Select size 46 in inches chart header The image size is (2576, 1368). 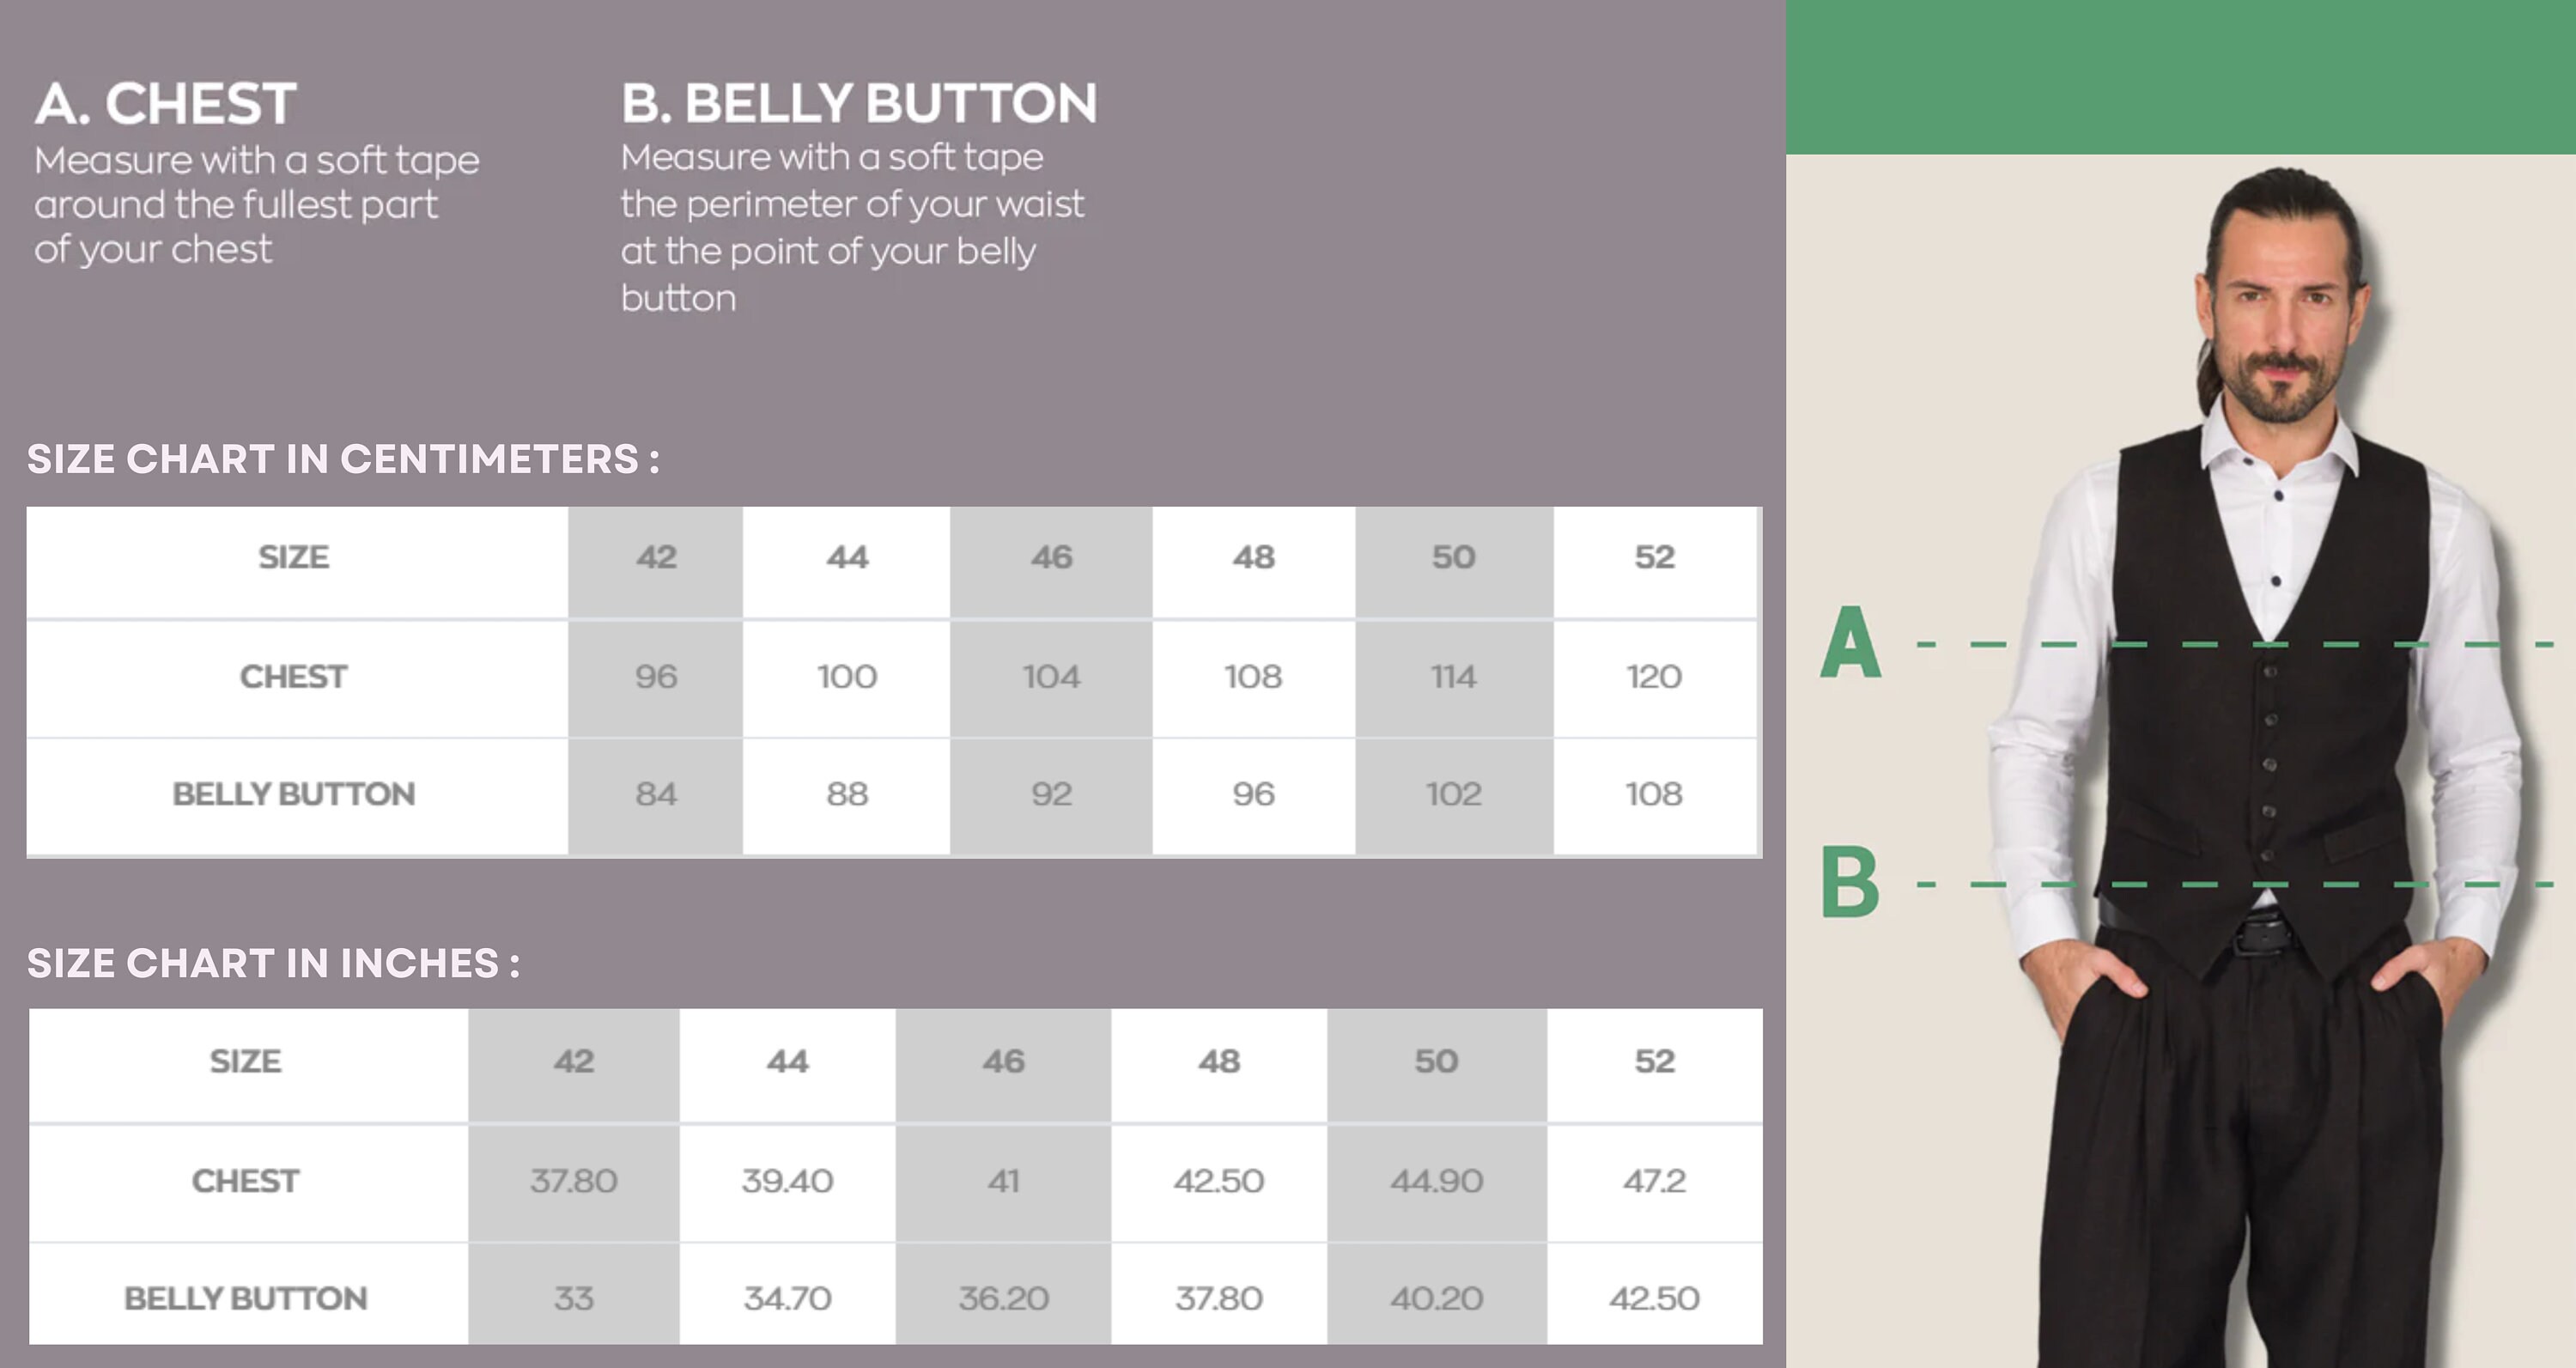(x=1003, y=1061)
